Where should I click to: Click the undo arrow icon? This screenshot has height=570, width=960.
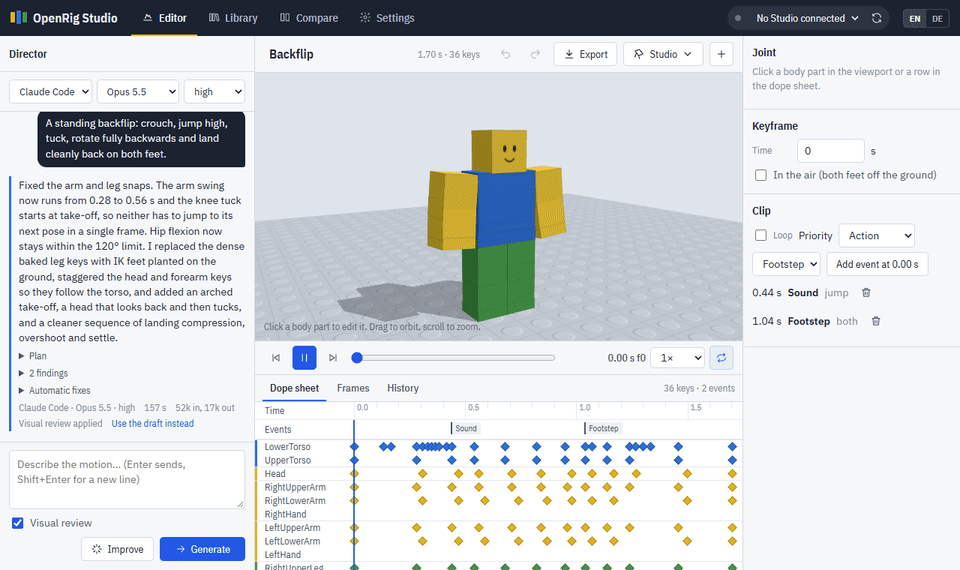click(505, 54)
